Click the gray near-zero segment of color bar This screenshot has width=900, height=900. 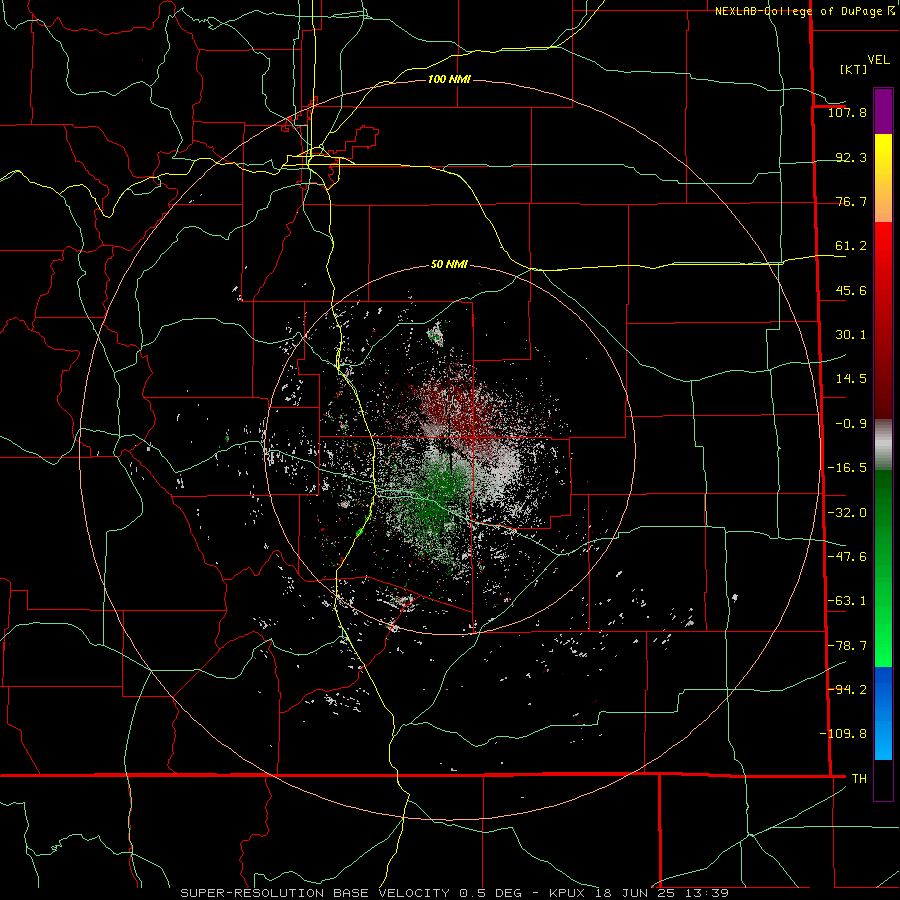(x=883, y=445)
